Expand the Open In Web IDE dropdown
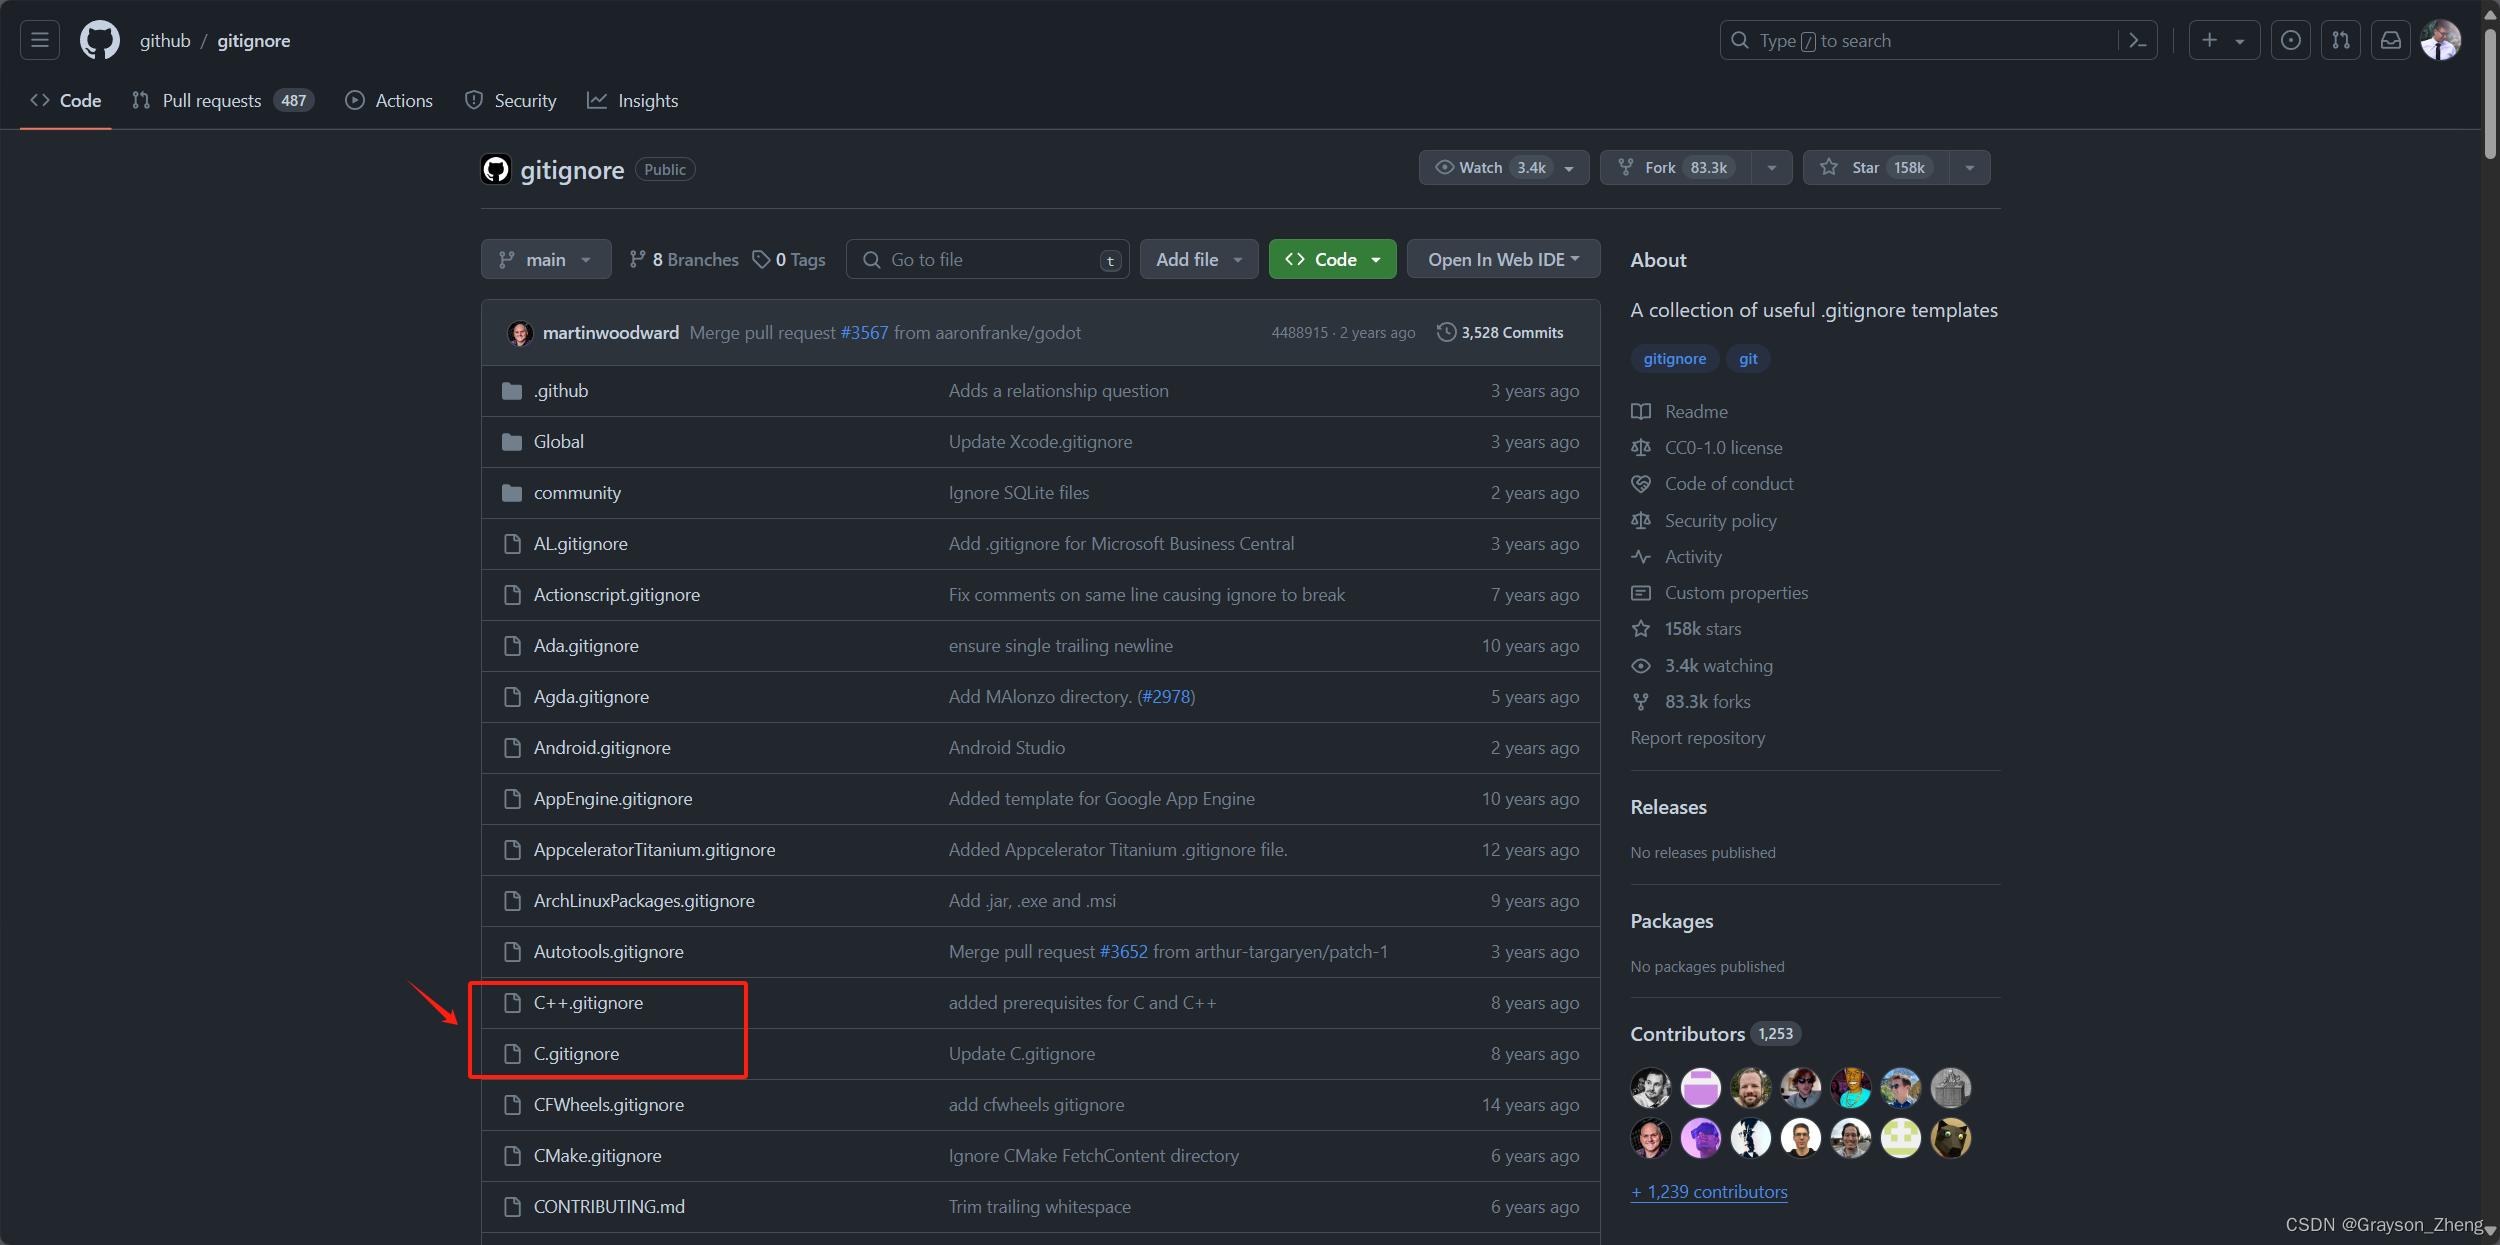 pyautogui.click(x=1503, y=259)
